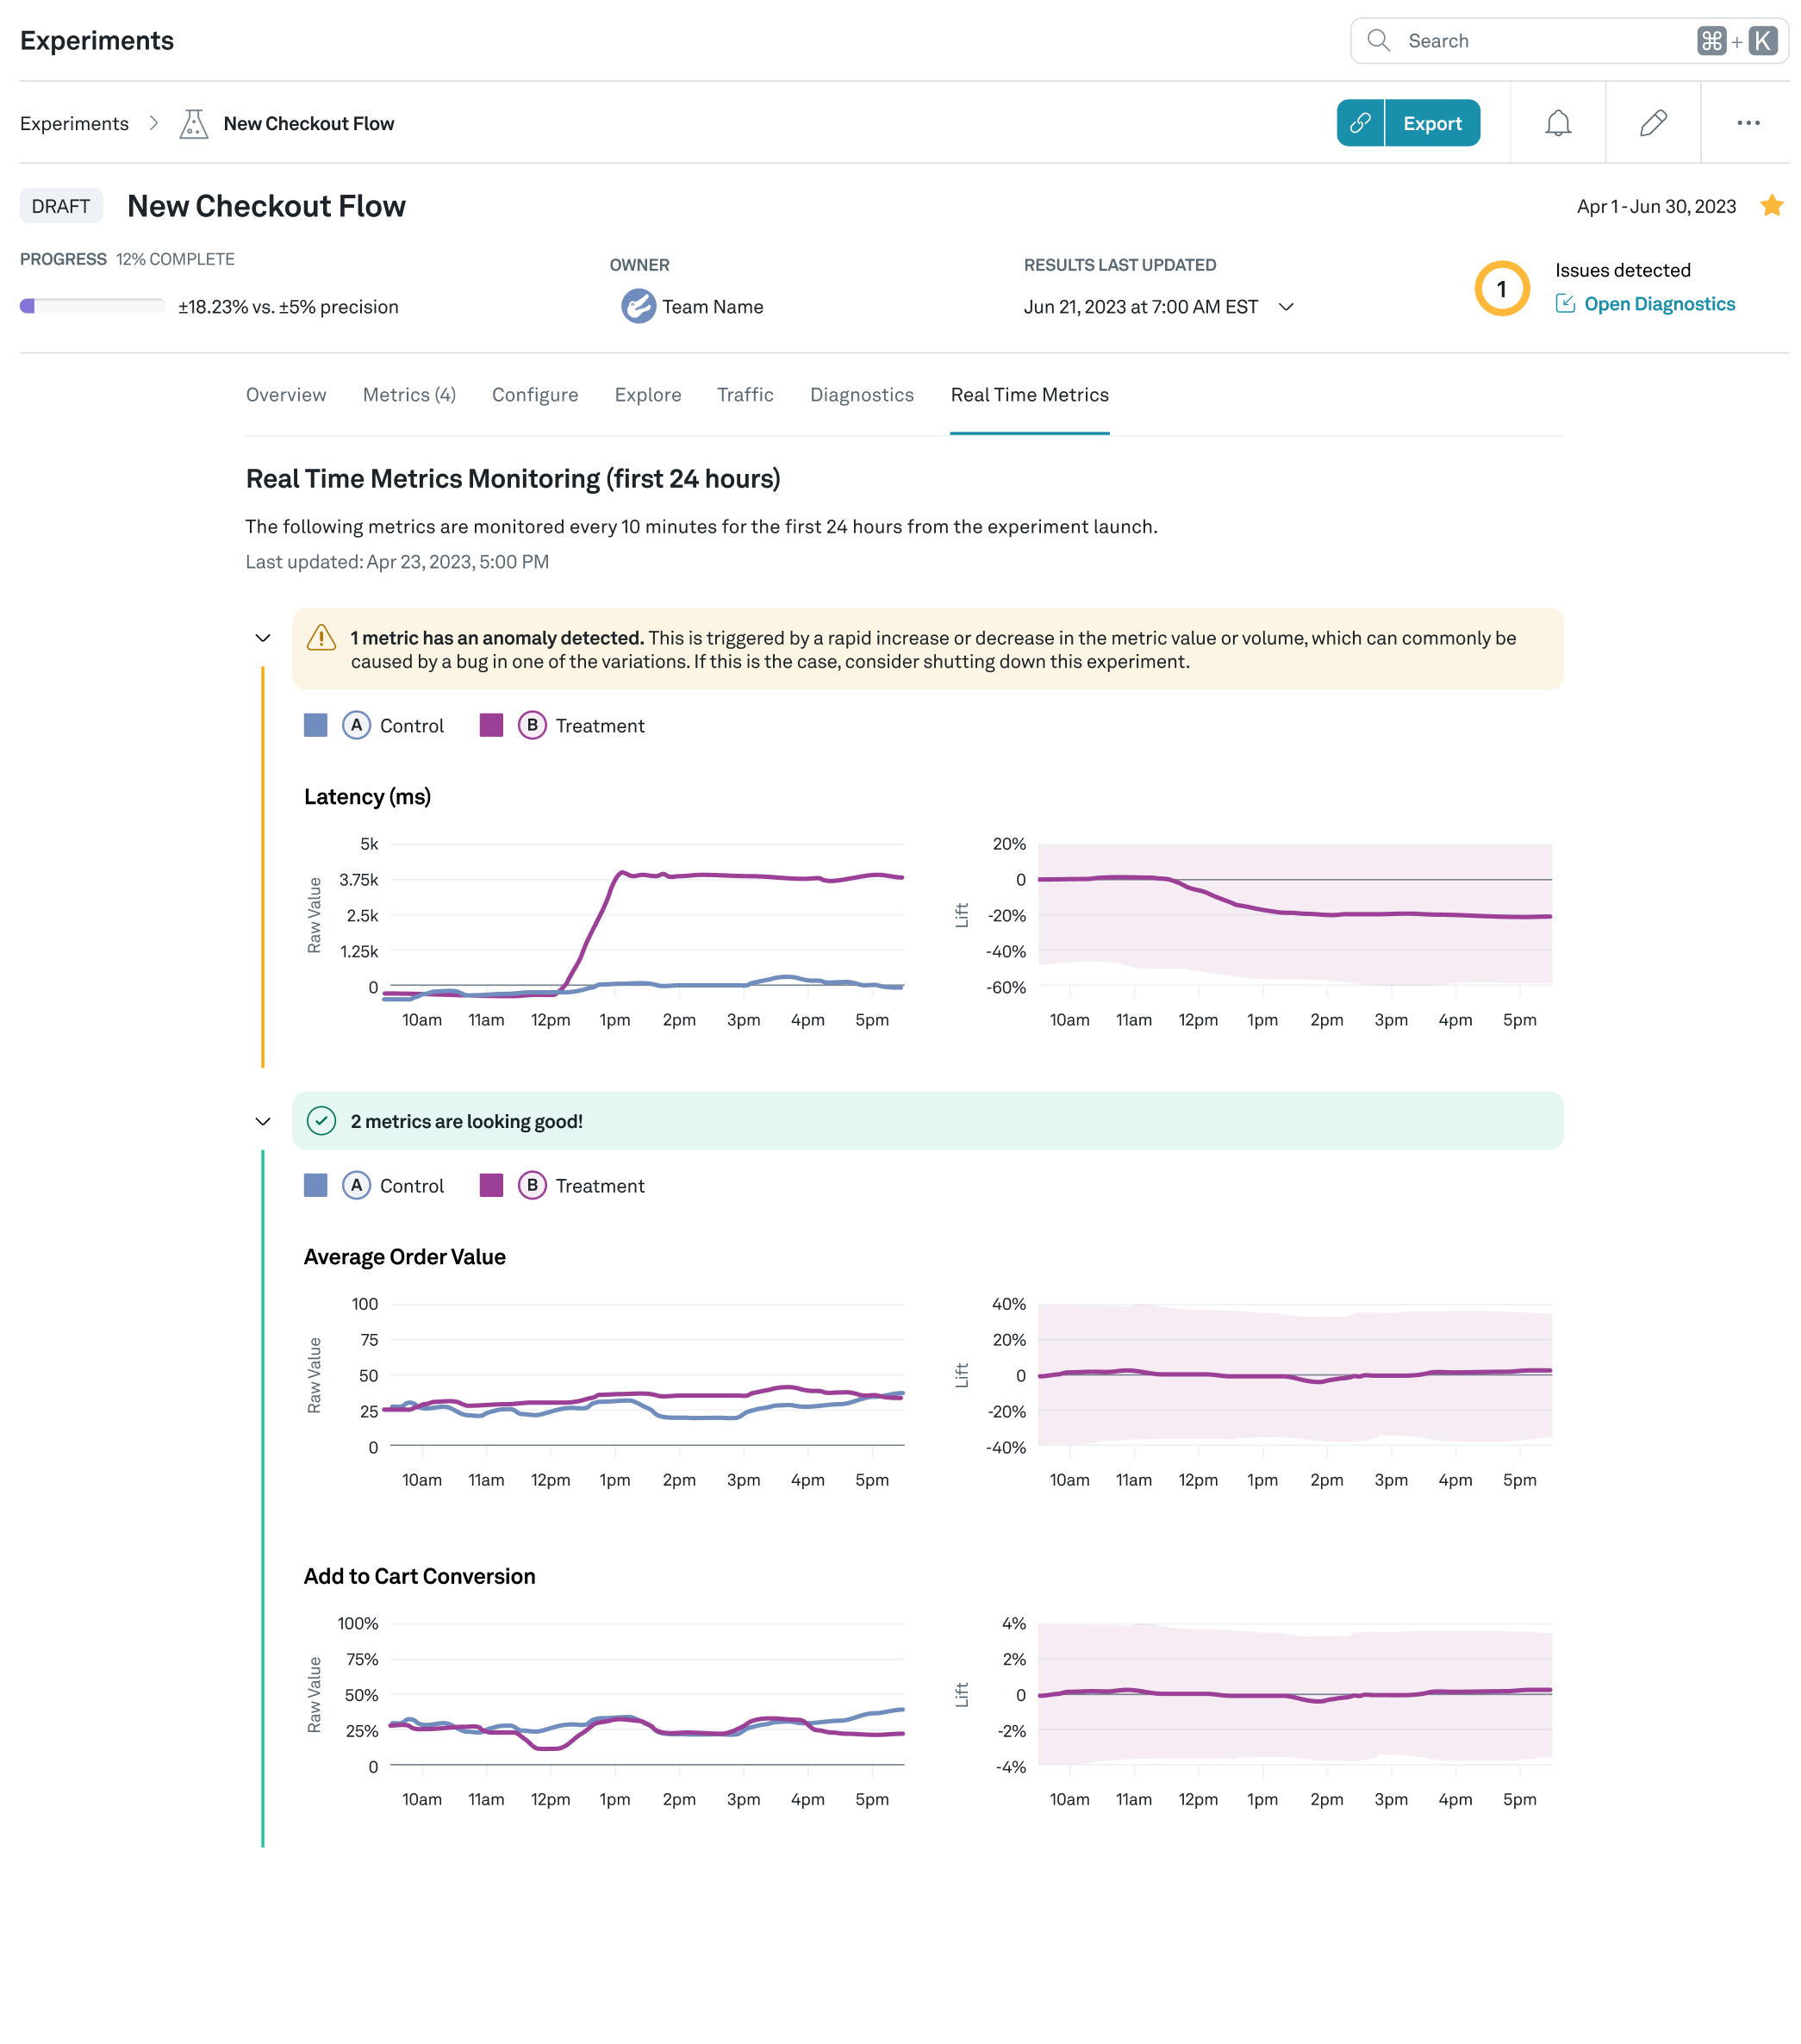
Task: Click the Experiments page heading
Action: pos(97,41)
